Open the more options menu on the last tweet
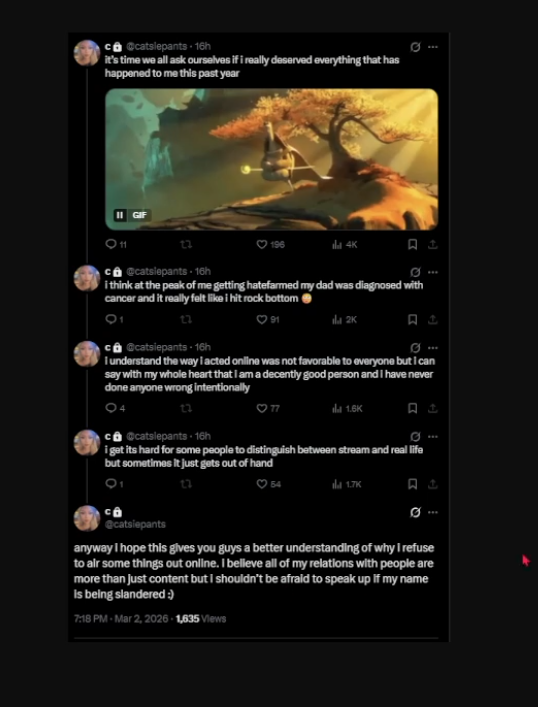 point(433,513)
